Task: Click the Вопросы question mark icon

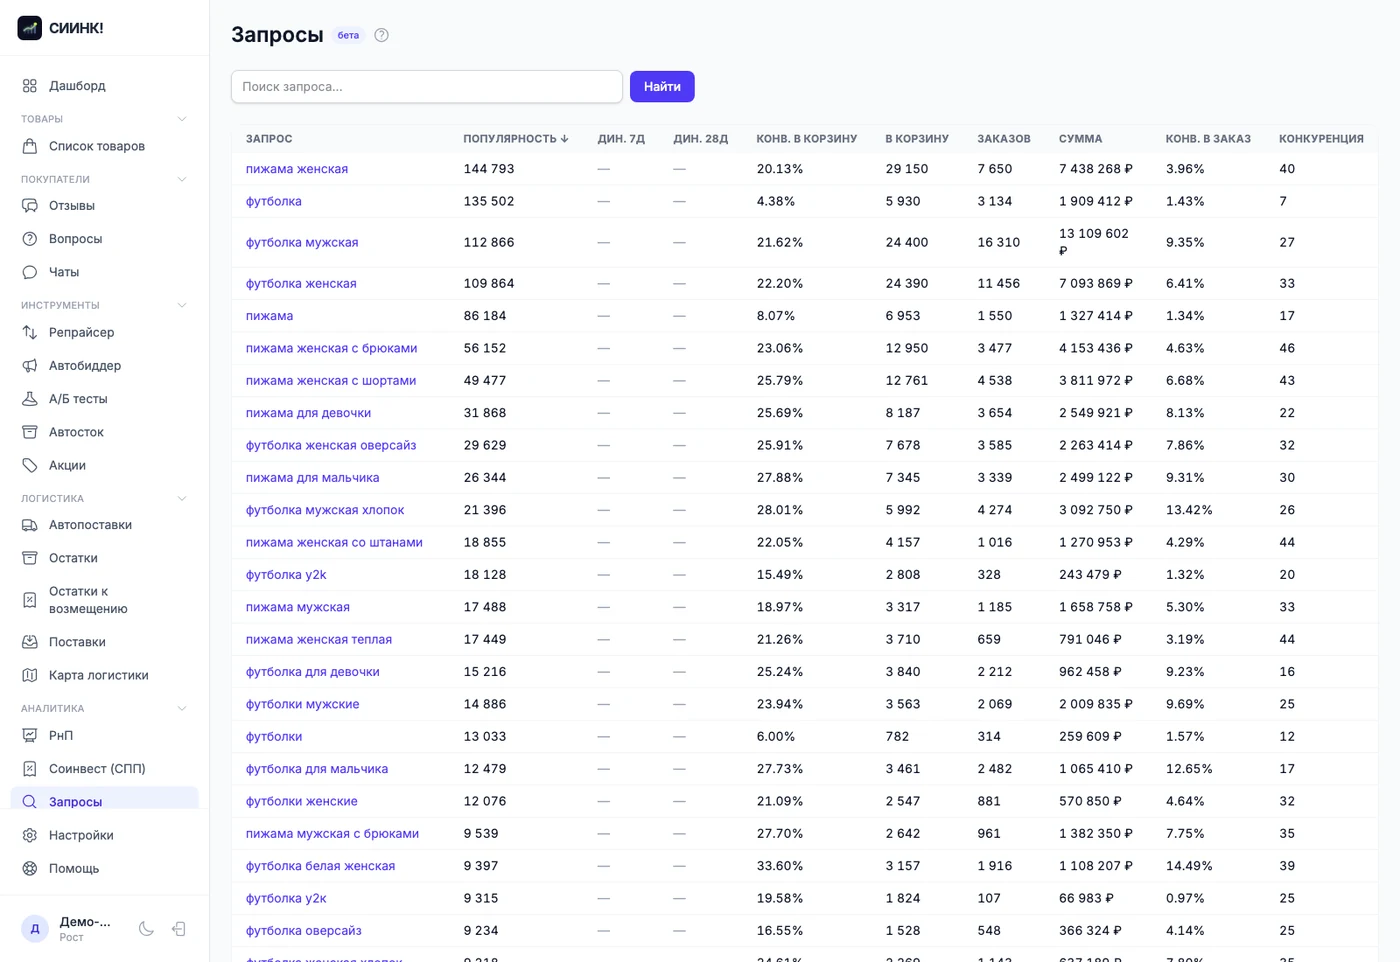Action: [x=30, y=239]
